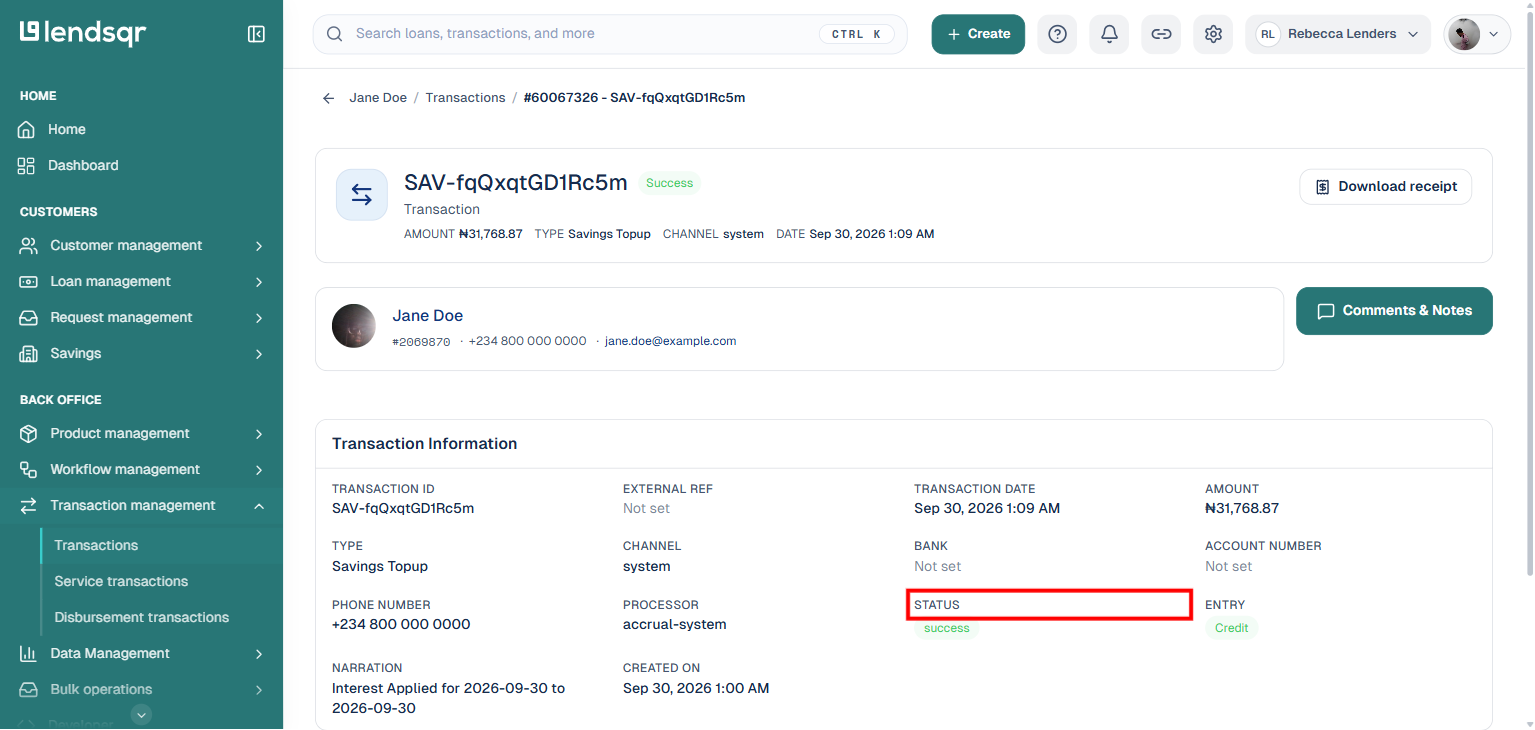Focus the search loans and transactions field

coord(610,34)
